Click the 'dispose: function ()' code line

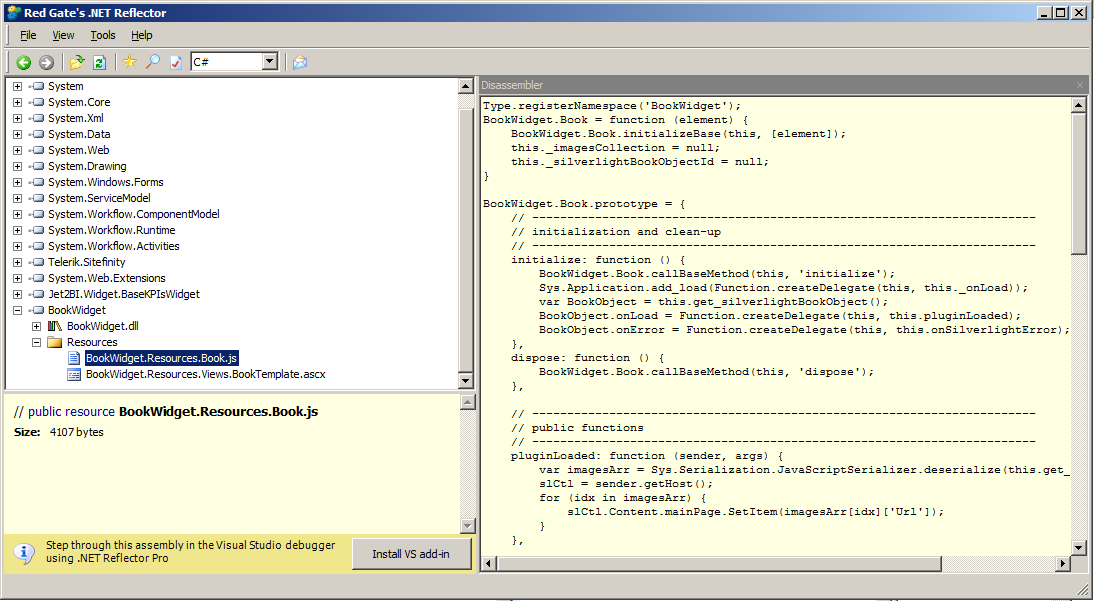pyautogui.click(x=588, y=357)
